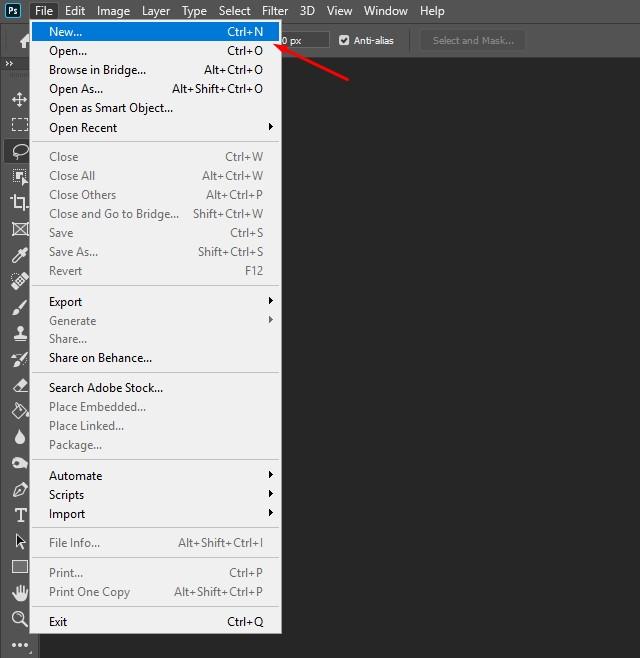The image size is (640, 658).
Task: Choose Open... from File menu
Action: click(156, 51)
